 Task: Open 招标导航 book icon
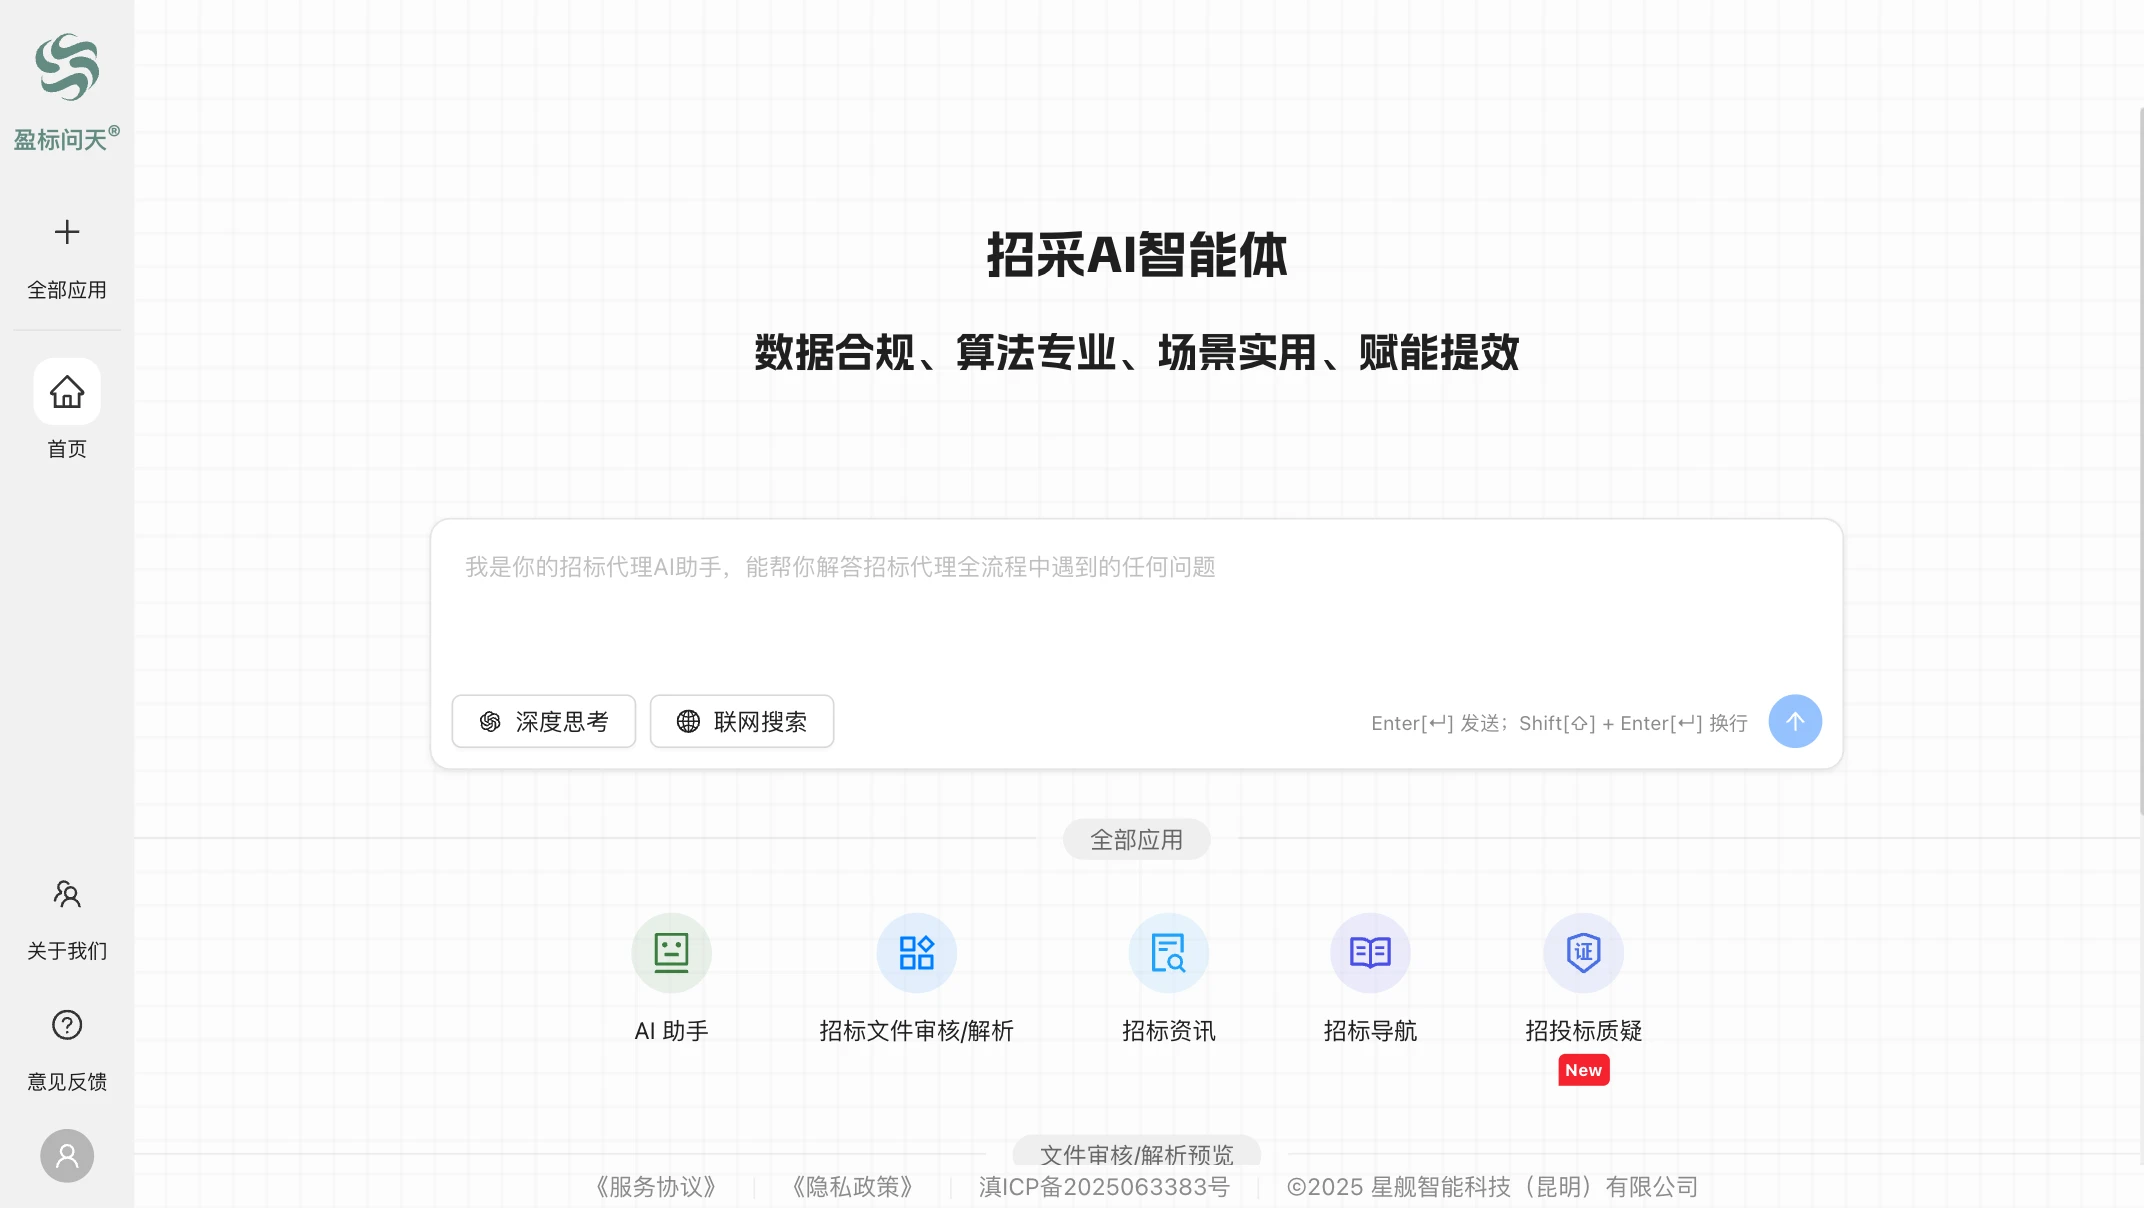[x=1370, y=953]
